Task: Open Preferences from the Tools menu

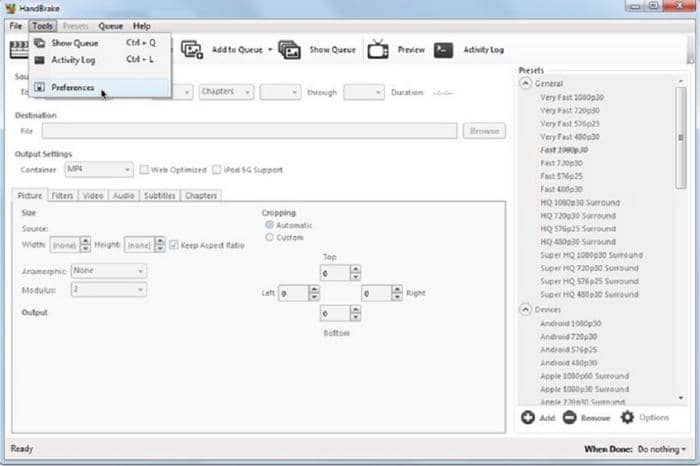Action: (100, 87)
